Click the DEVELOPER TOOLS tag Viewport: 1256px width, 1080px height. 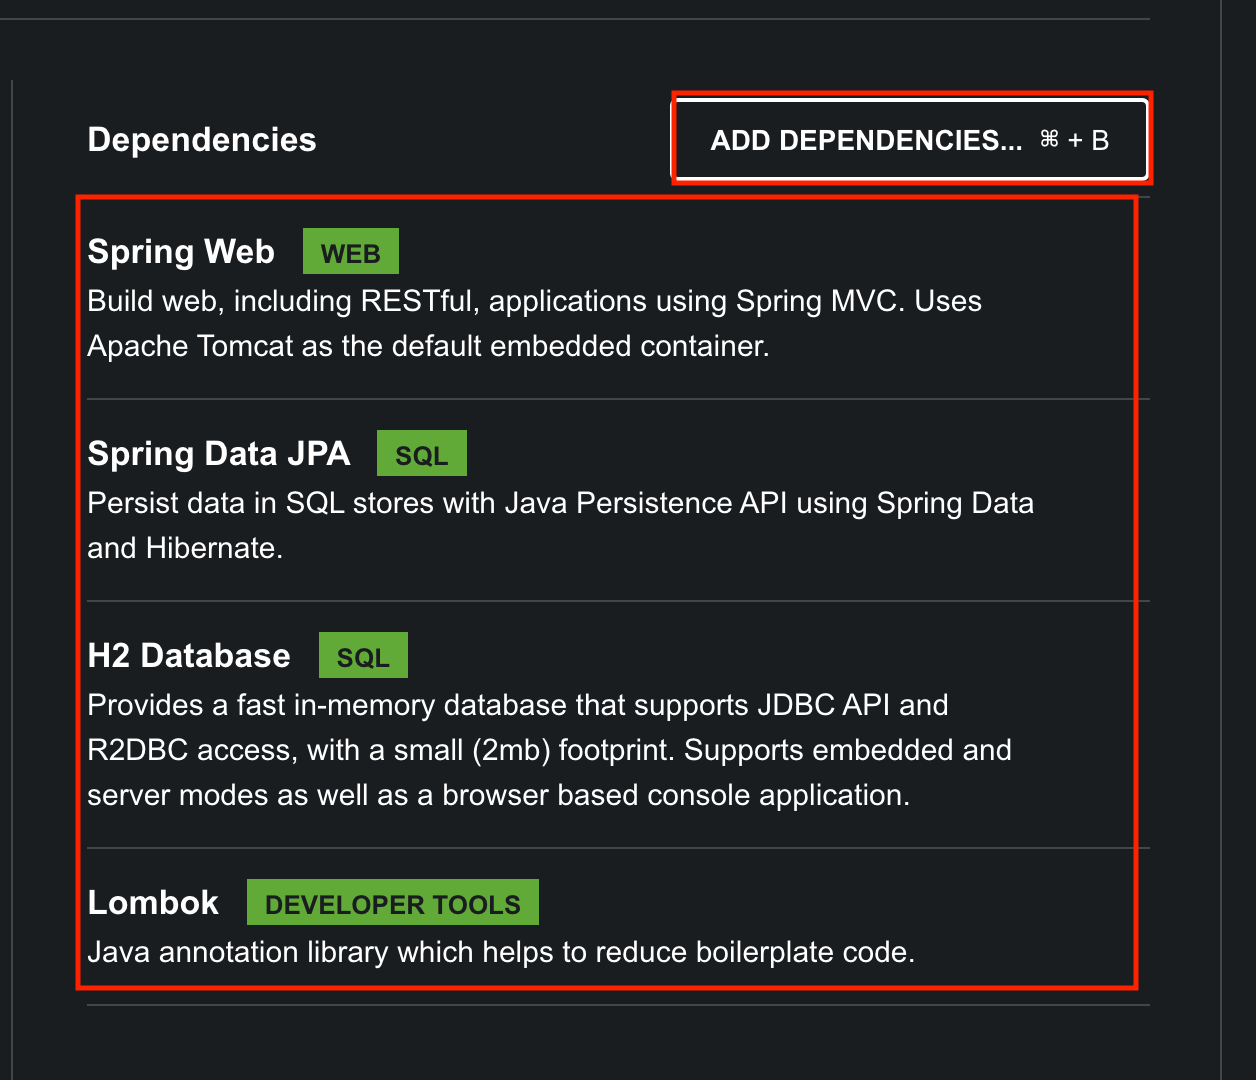click(x=393, y=903)
